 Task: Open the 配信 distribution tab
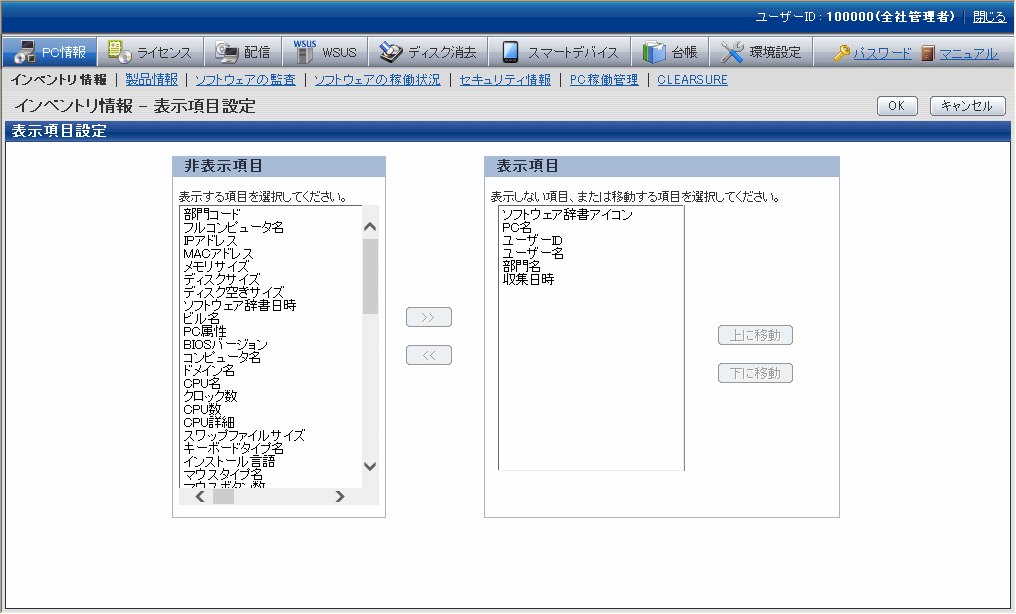(243, 53)
